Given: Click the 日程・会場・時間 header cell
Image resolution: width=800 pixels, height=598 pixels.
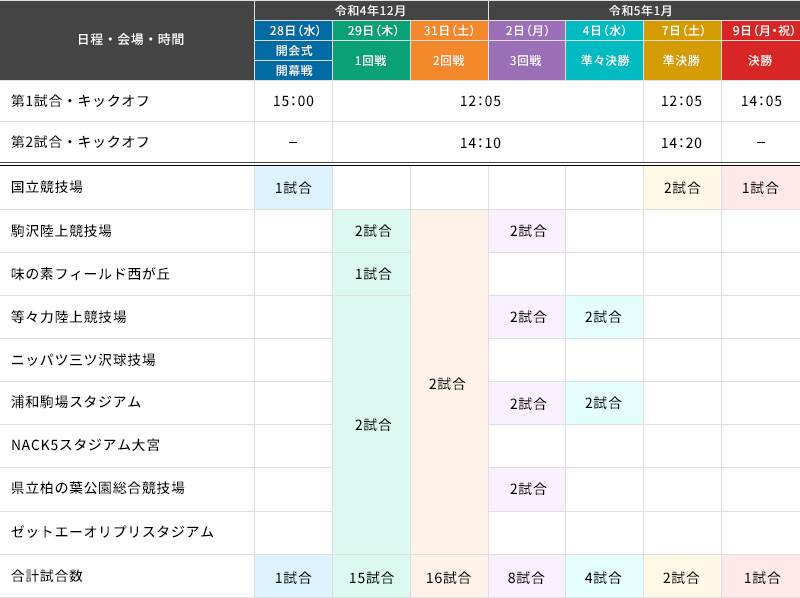Looking at the screenshot, I should pos(127,40).
